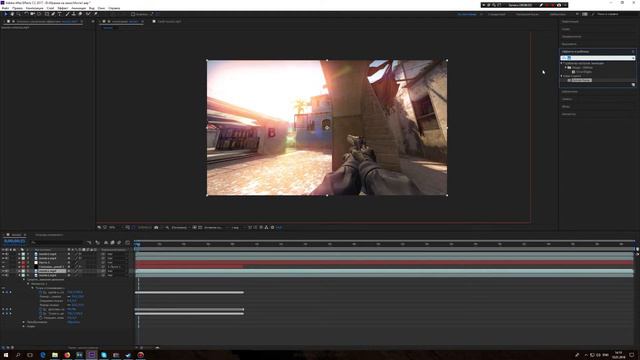Image resolution: width=640 pixels, height=360 pixels.
Task: Collapse the effects group under selected layer
Action: 24,280
